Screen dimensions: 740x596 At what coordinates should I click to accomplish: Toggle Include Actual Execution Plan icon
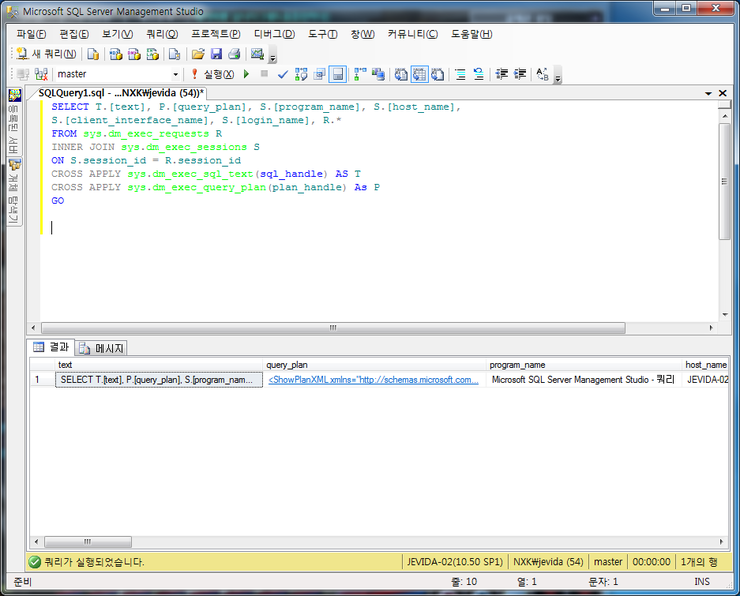tap(360, 74)
